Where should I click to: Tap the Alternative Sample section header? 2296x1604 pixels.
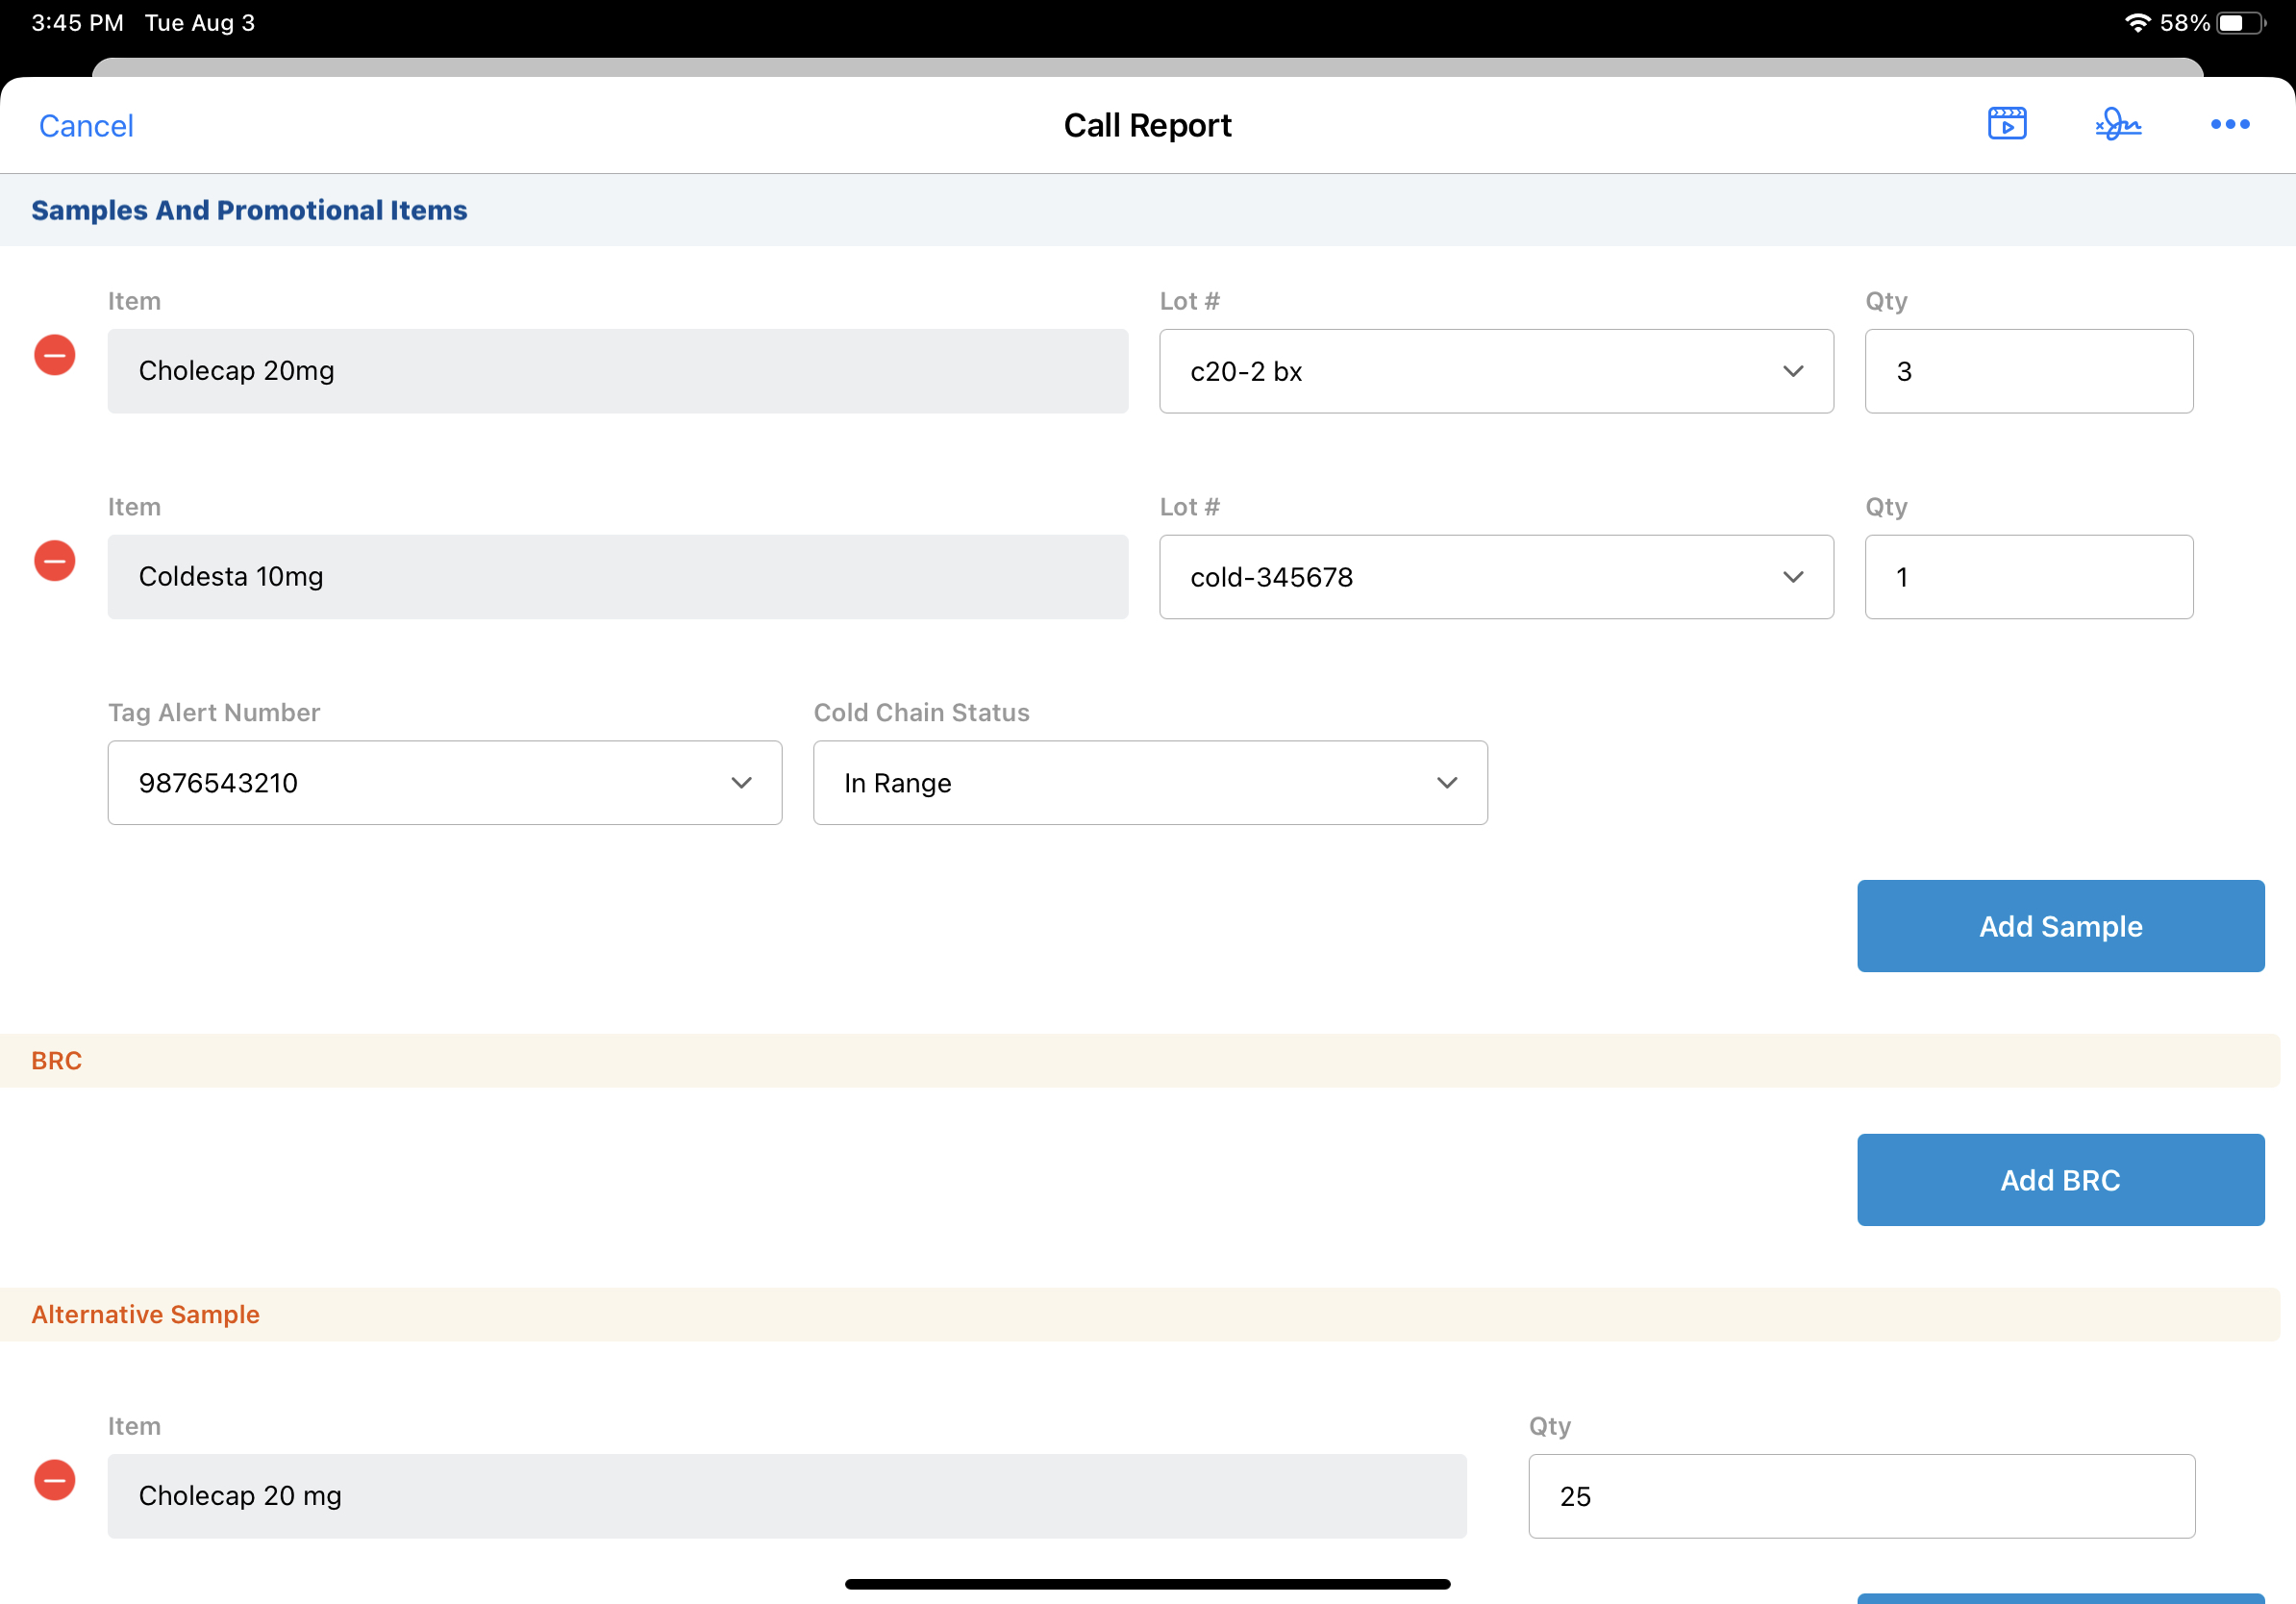tap(146, 1314)
